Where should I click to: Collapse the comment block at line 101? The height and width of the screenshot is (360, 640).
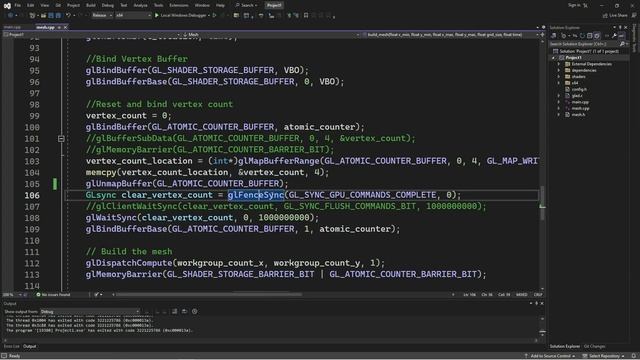(x=61, y=139)
